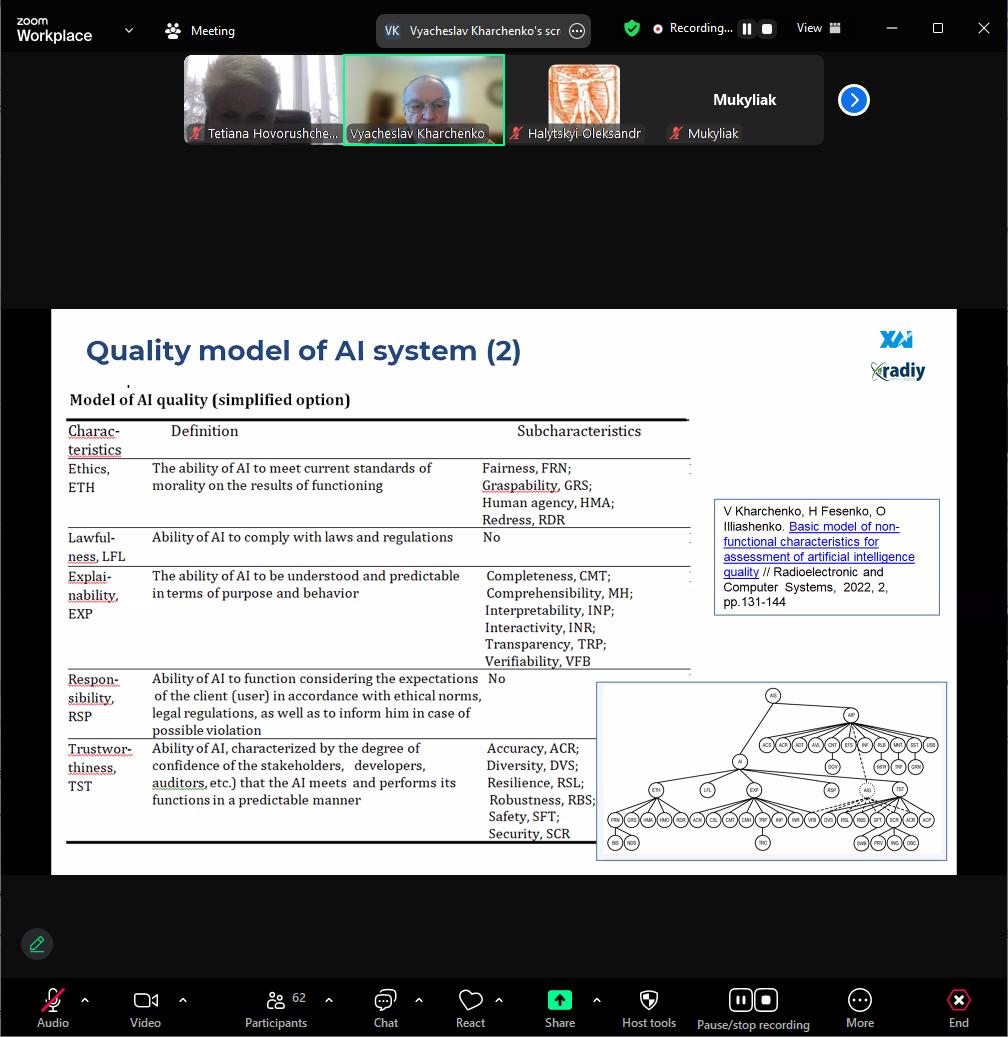Pause the recording in top bar
Screen dimensions: 1008x1037
click(746, 29)
